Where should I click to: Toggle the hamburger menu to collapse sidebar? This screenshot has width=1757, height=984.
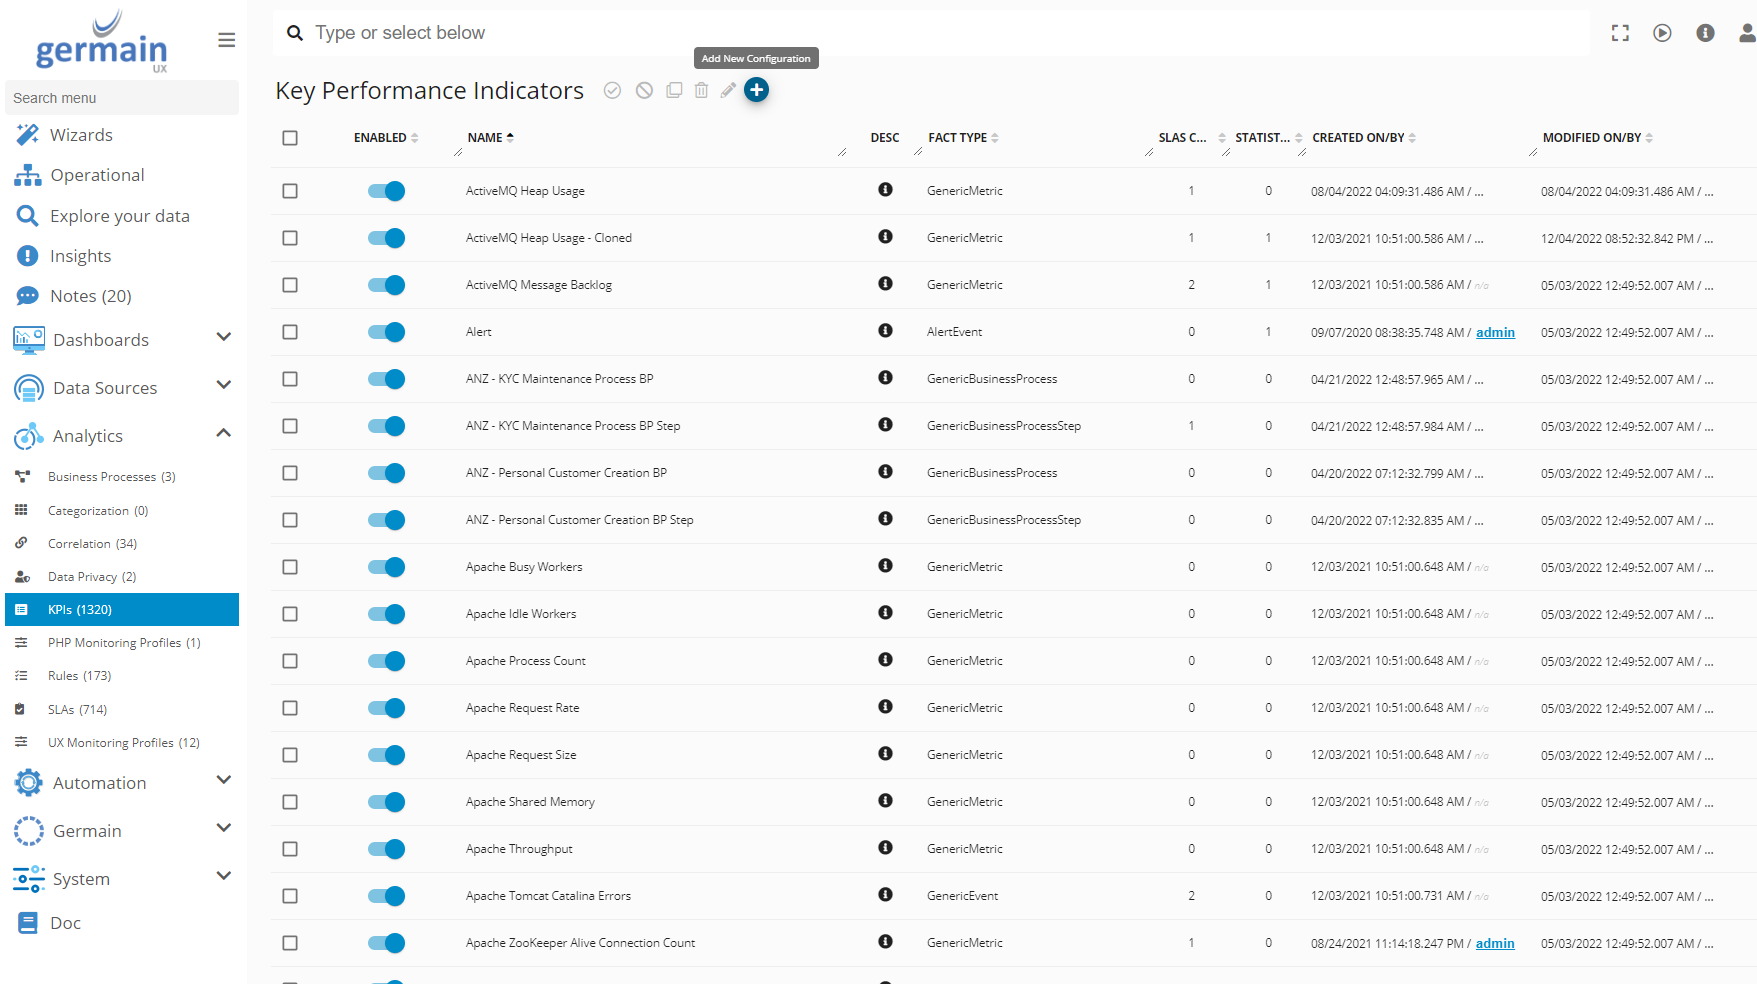tap(227, 40)
